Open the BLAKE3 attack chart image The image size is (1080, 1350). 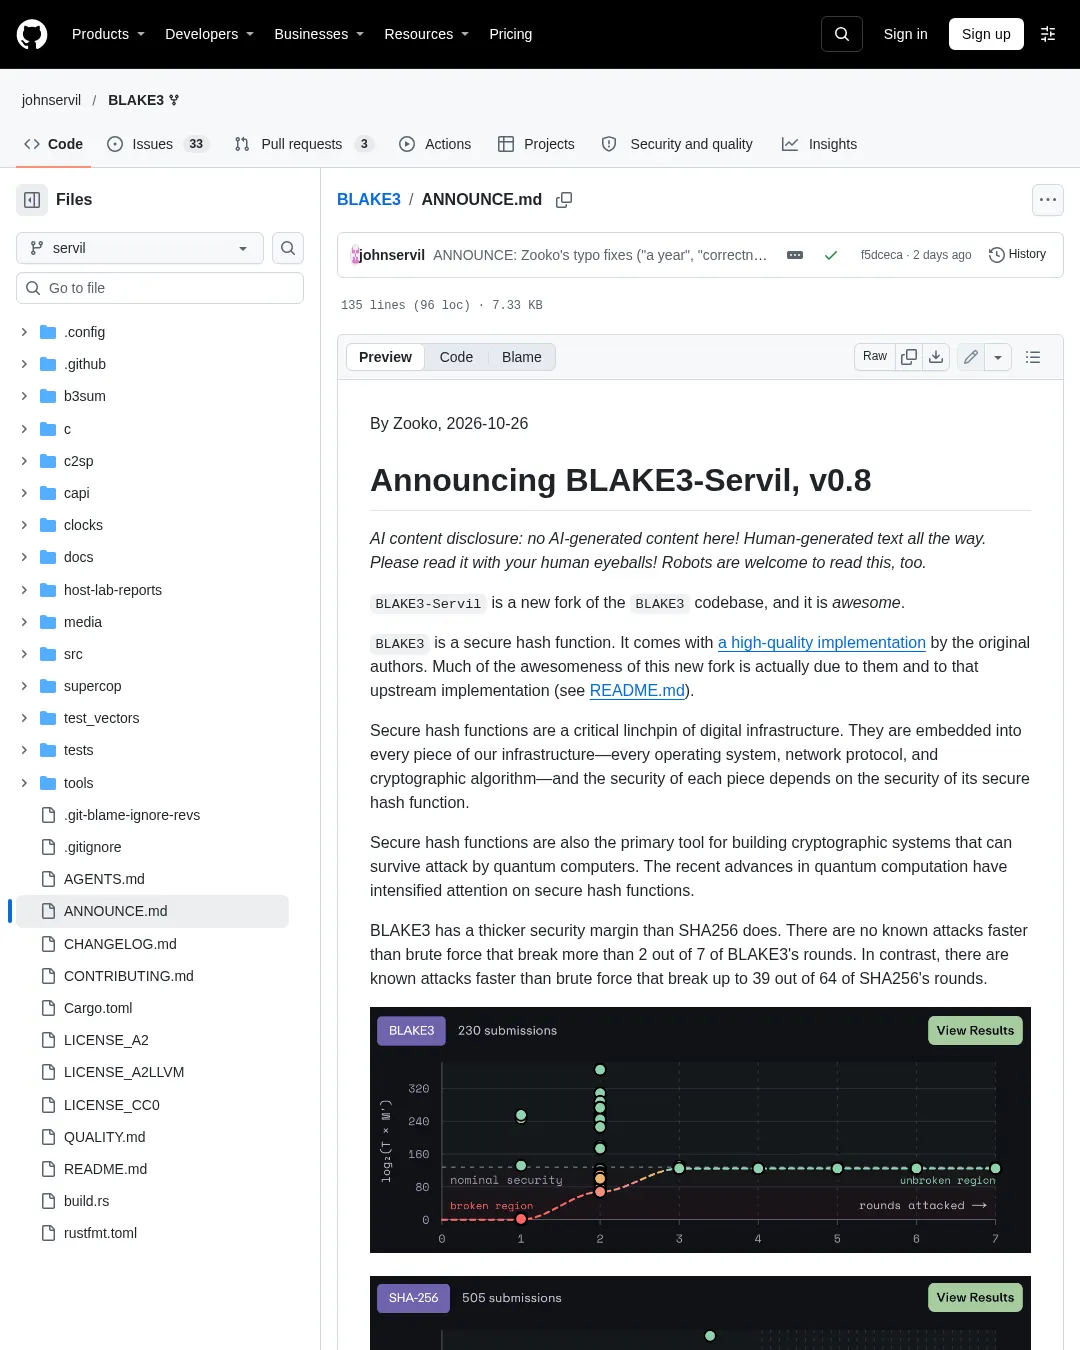[700, 1130]
